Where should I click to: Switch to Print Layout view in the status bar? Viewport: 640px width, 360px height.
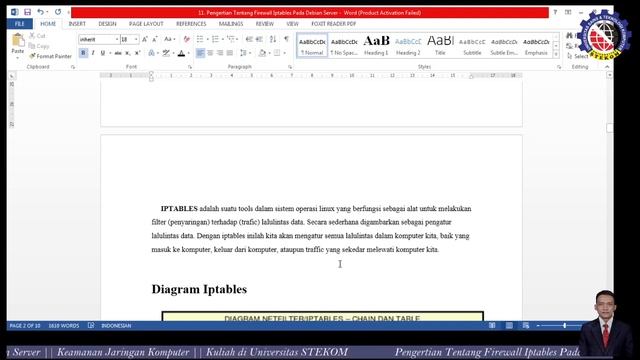(x=509, y=325)
